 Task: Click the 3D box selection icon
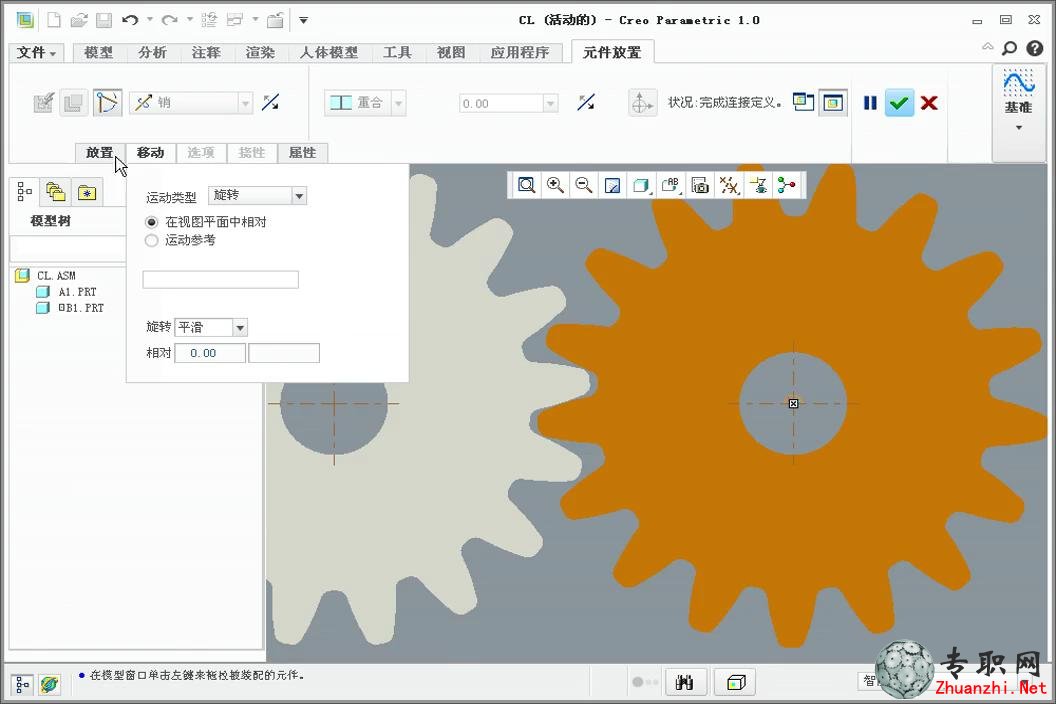[735, 683]
